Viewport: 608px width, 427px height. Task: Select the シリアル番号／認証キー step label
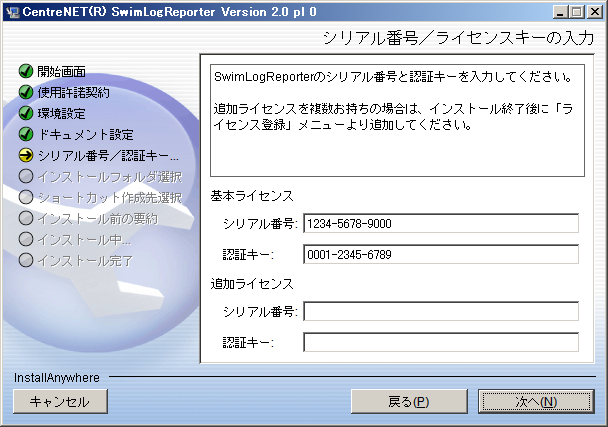[108, 156]
